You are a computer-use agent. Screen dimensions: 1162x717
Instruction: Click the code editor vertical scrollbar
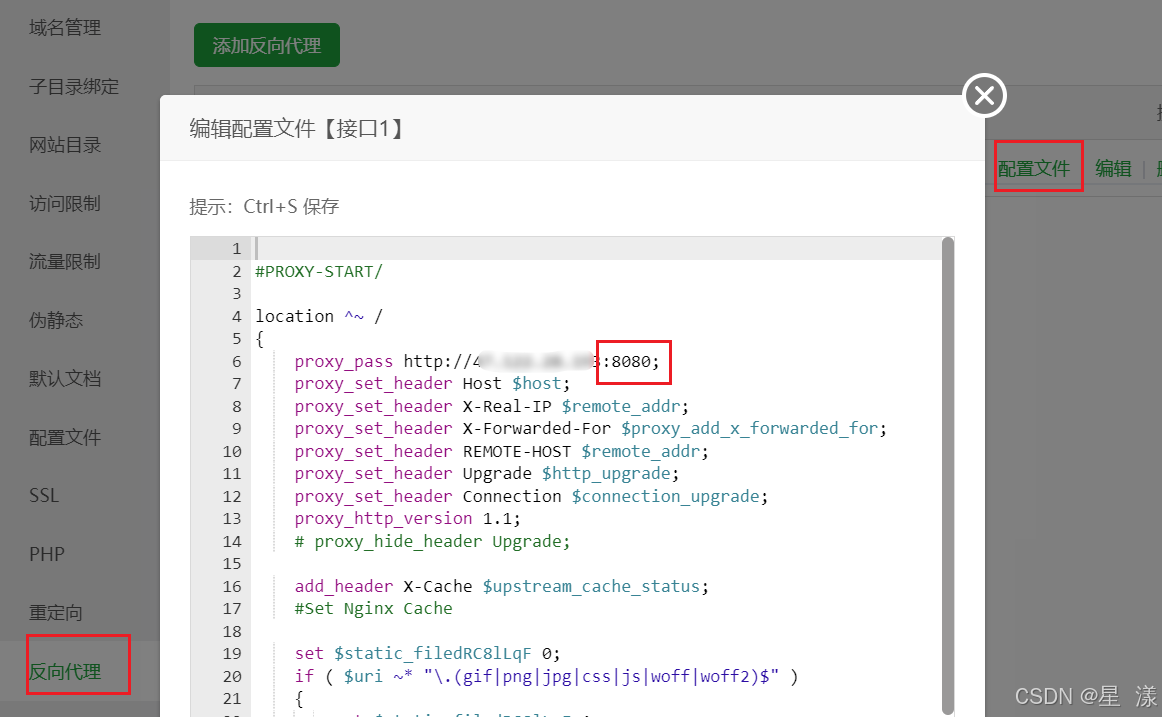point(947,474)
